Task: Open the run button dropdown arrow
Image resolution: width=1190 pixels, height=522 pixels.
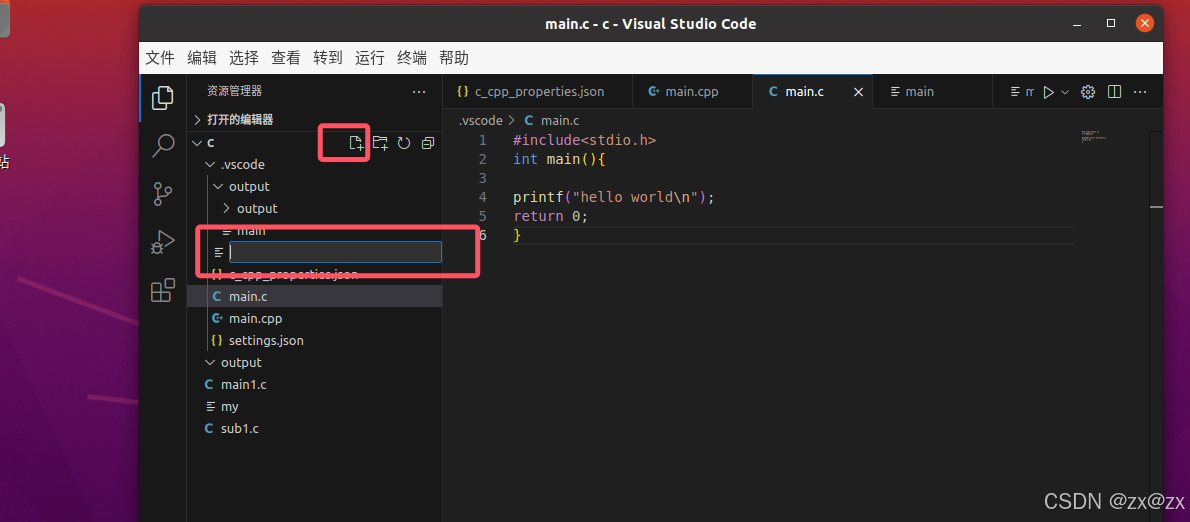Action: (x=1065, y=92)
